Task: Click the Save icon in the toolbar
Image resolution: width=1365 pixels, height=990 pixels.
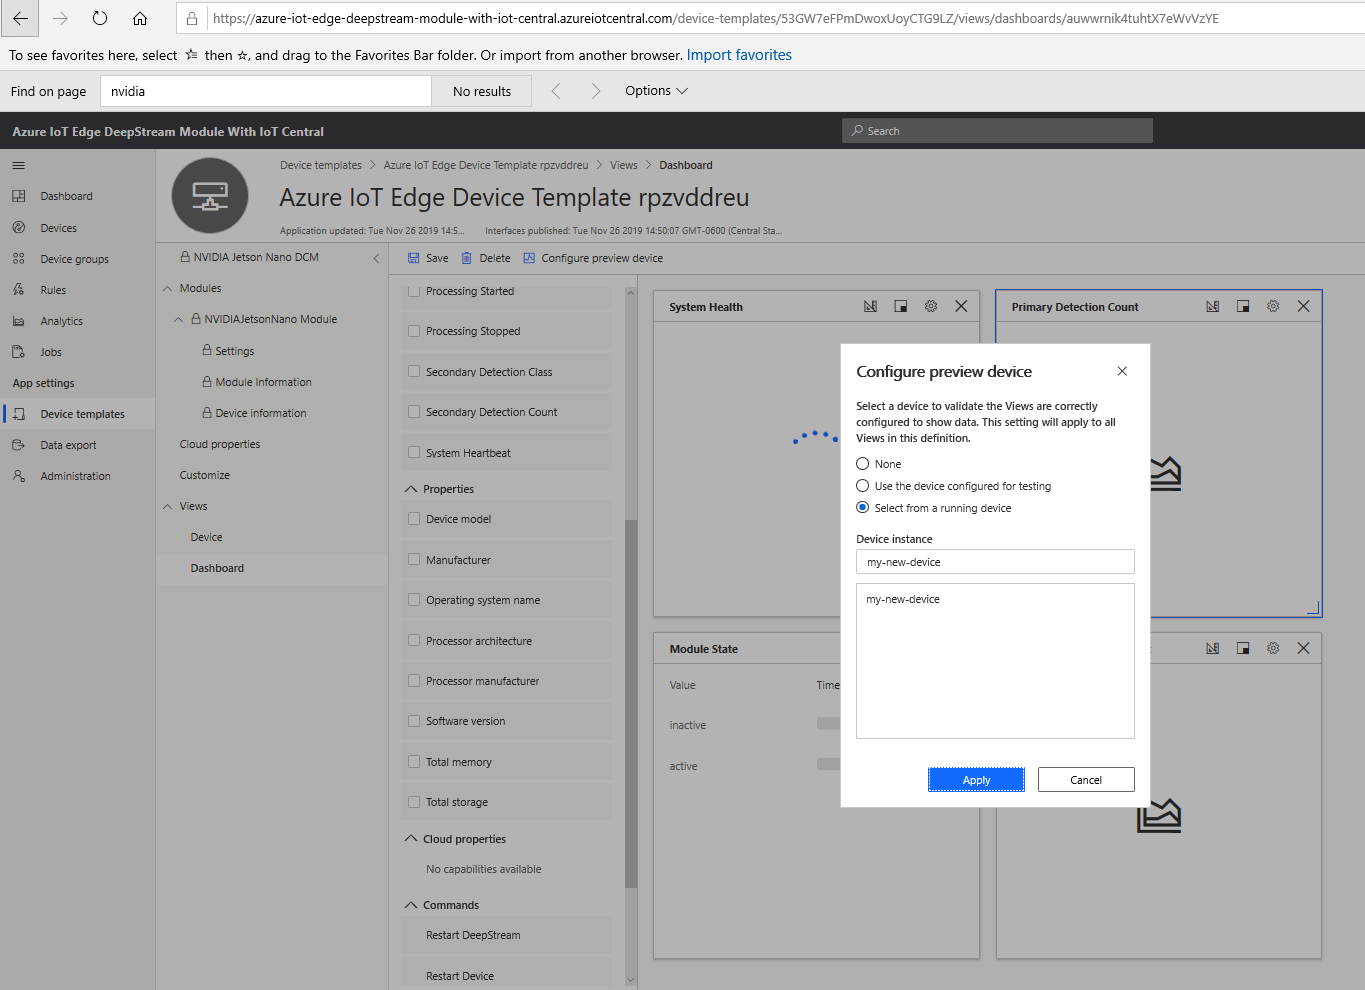Action: pyautogui.click(x=414, y=258)
